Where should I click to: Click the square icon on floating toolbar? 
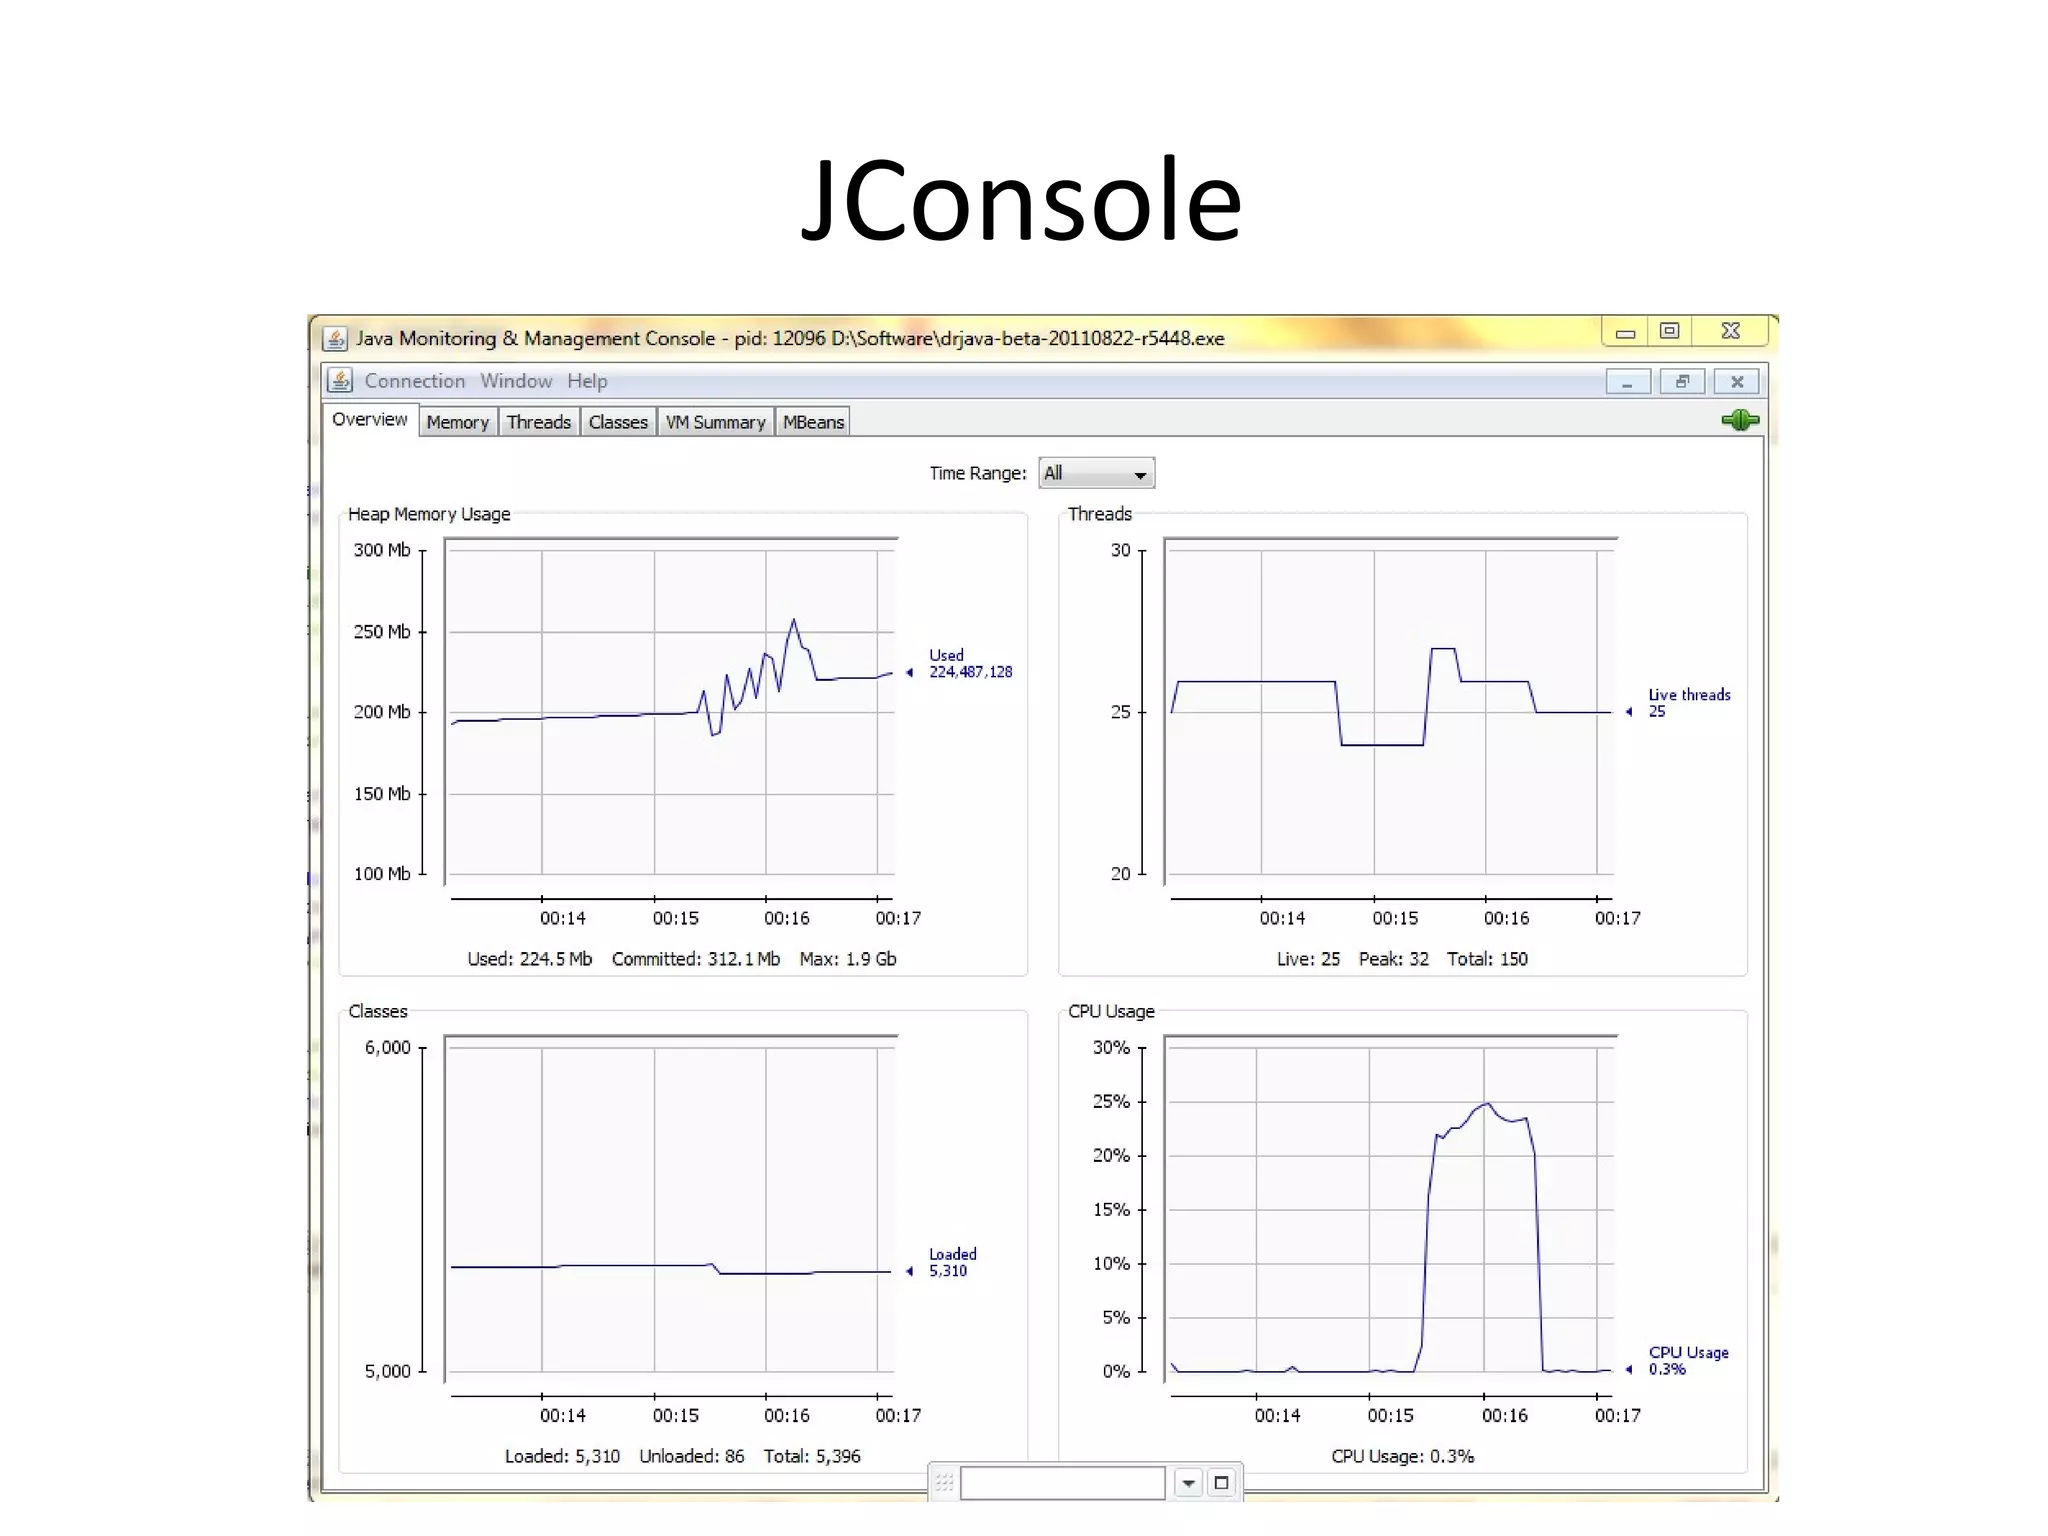(1221, 1483)
